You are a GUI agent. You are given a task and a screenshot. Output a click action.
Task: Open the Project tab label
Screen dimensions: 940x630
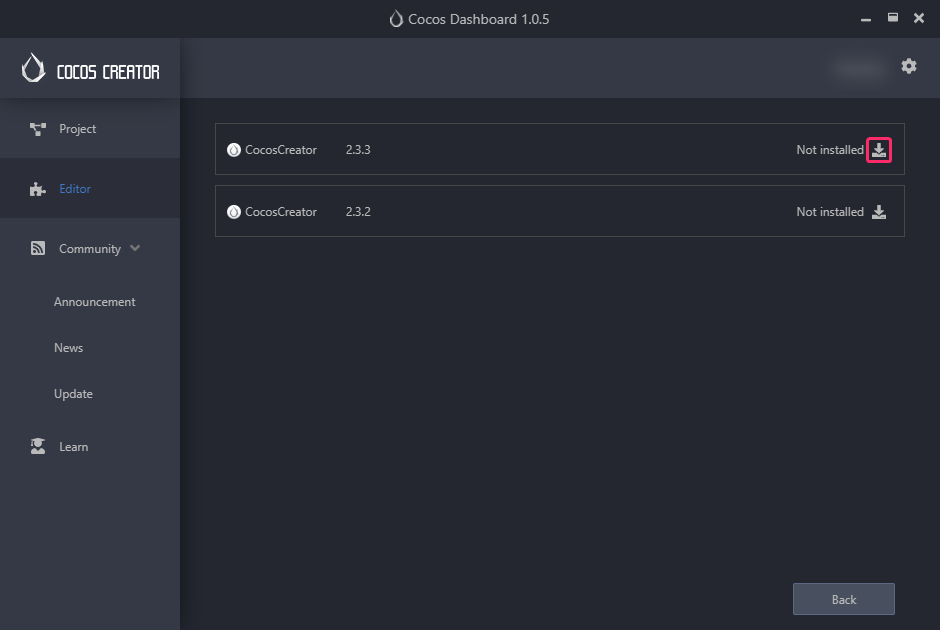[x=77, y=129]
